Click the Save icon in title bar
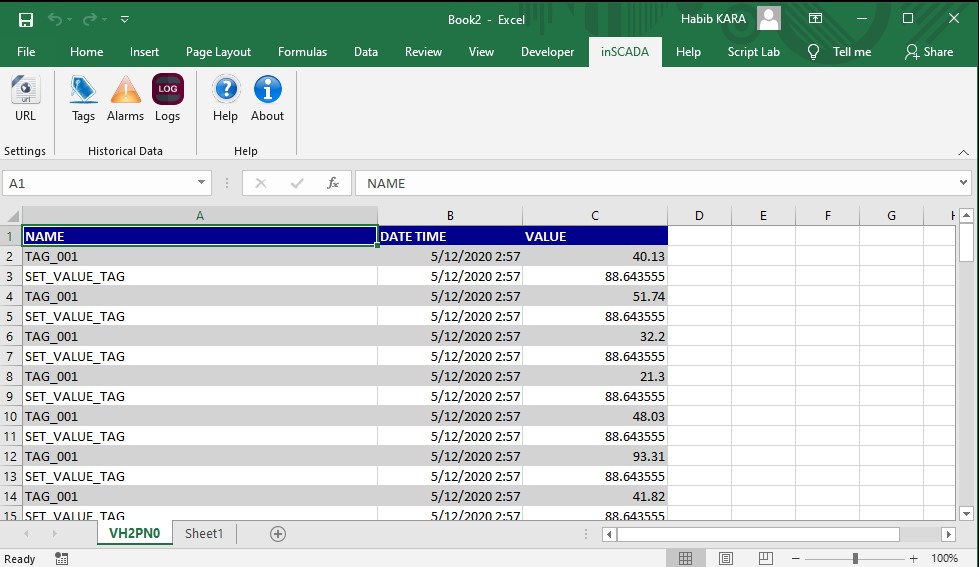 coord(26,19)
